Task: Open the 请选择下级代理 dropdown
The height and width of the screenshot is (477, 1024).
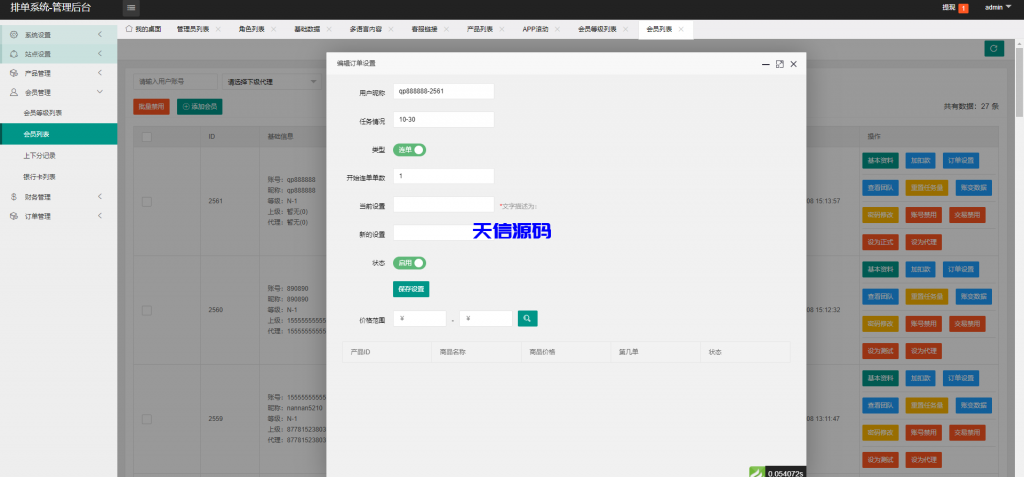Action: 272,82
